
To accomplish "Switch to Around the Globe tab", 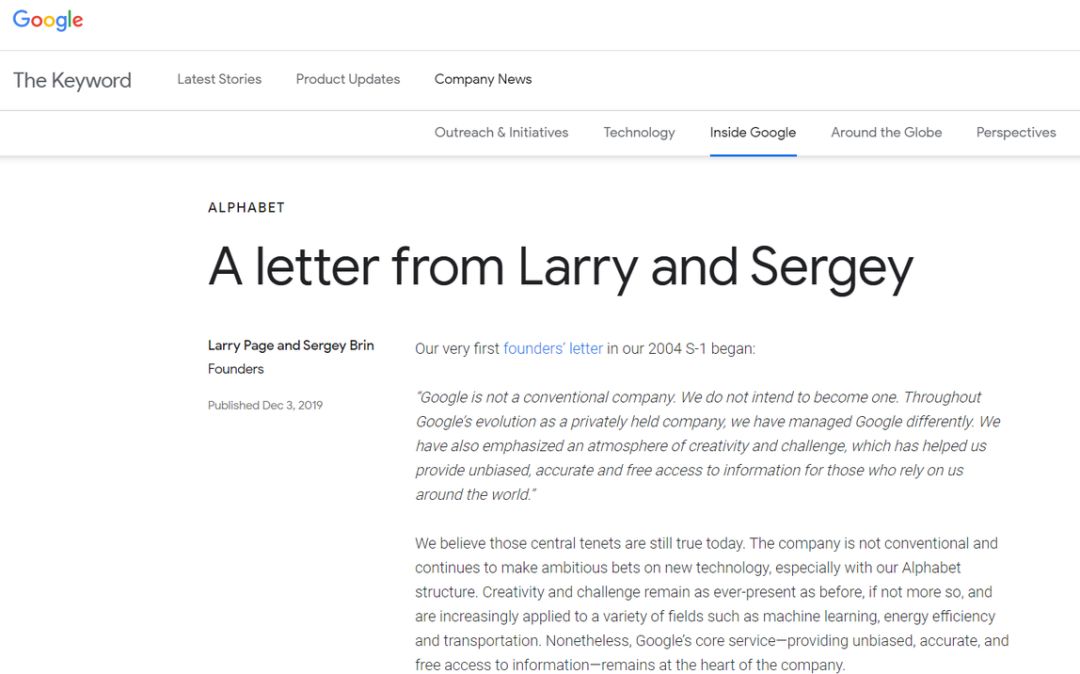I will 886,132.
